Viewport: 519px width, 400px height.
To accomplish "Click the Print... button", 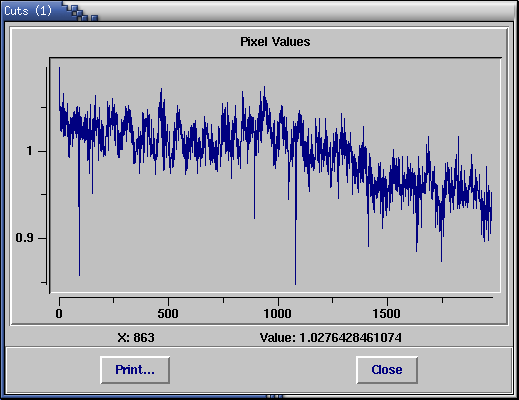I will (x=135, y=370).
